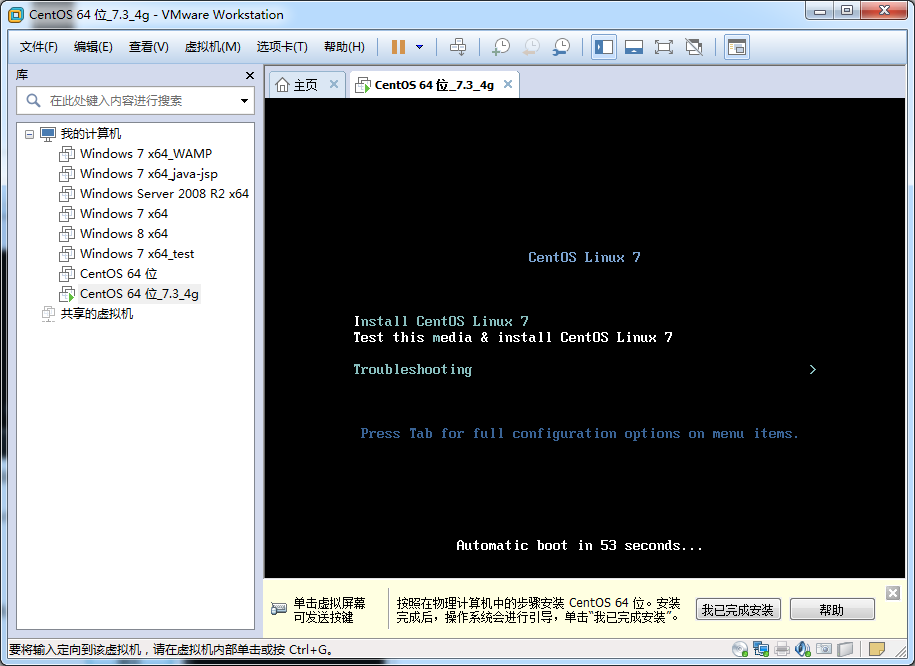Image resolution: width=915 pixels, height=666 pixels.
Task: Click the keyboard icon in hint bar
Action: [279, 609]
